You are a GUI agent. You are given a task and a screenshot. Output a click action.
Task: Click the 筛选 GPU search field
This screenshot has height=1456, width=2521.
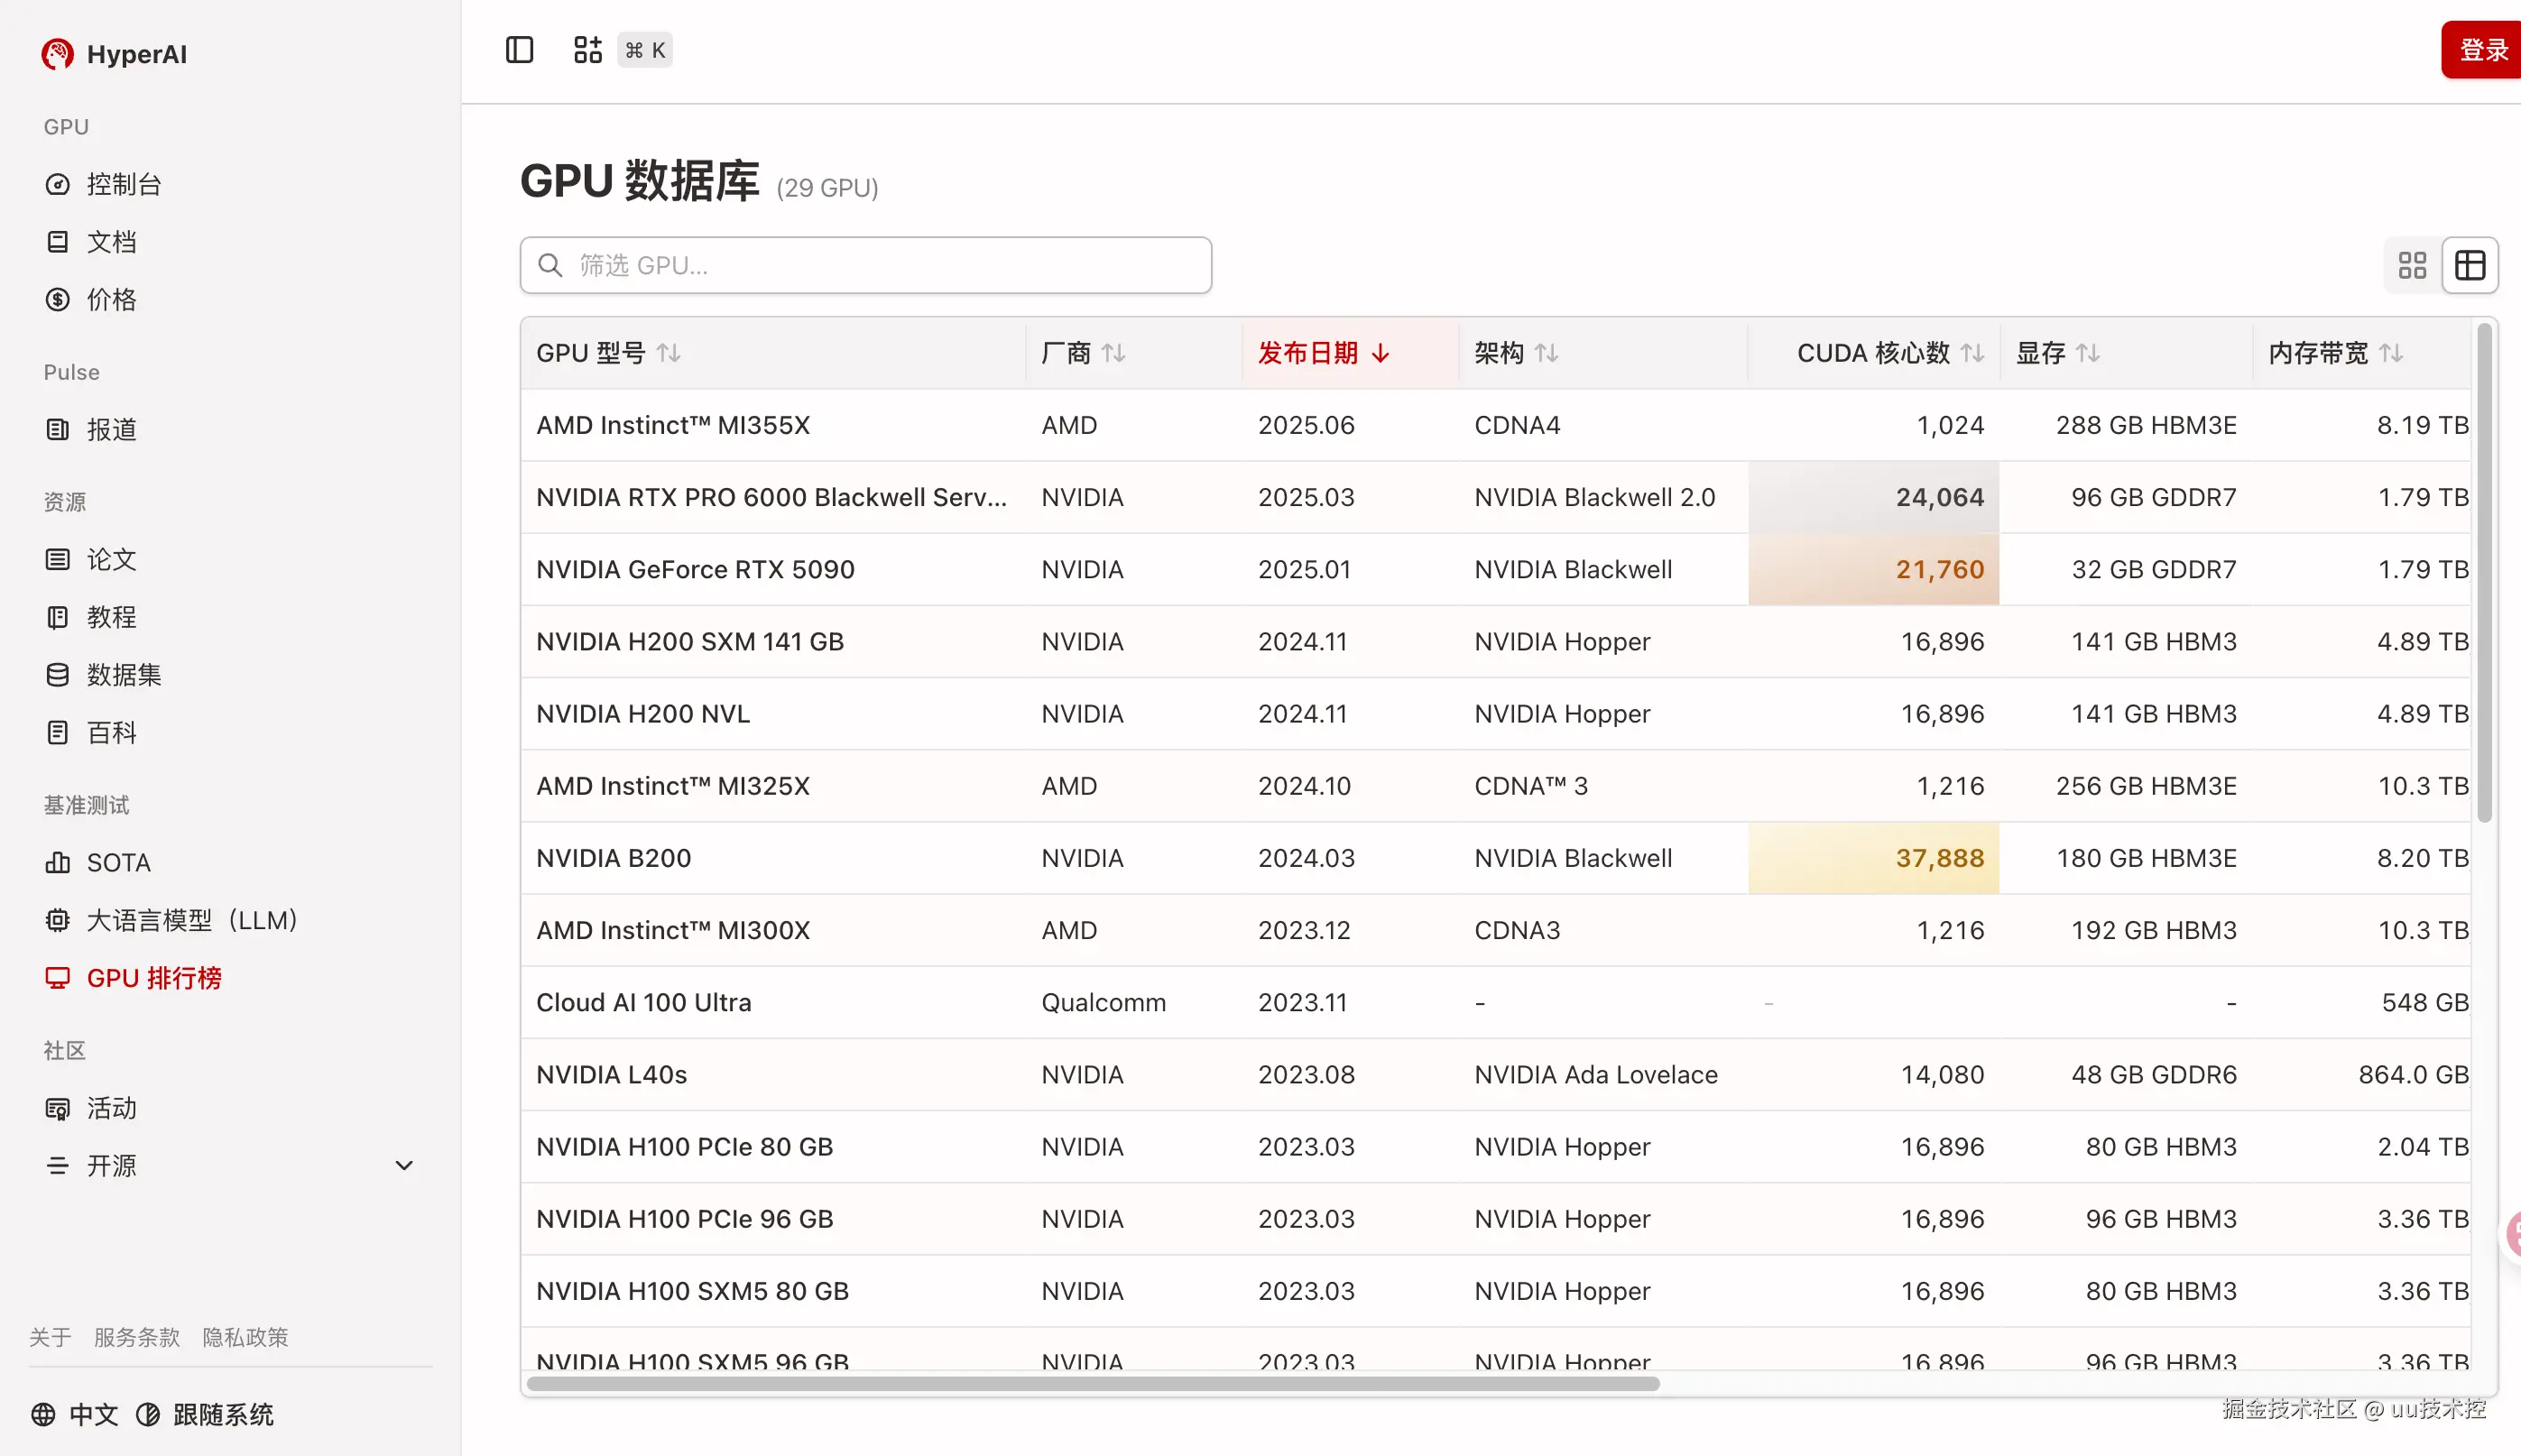click(x=865, y=264)
